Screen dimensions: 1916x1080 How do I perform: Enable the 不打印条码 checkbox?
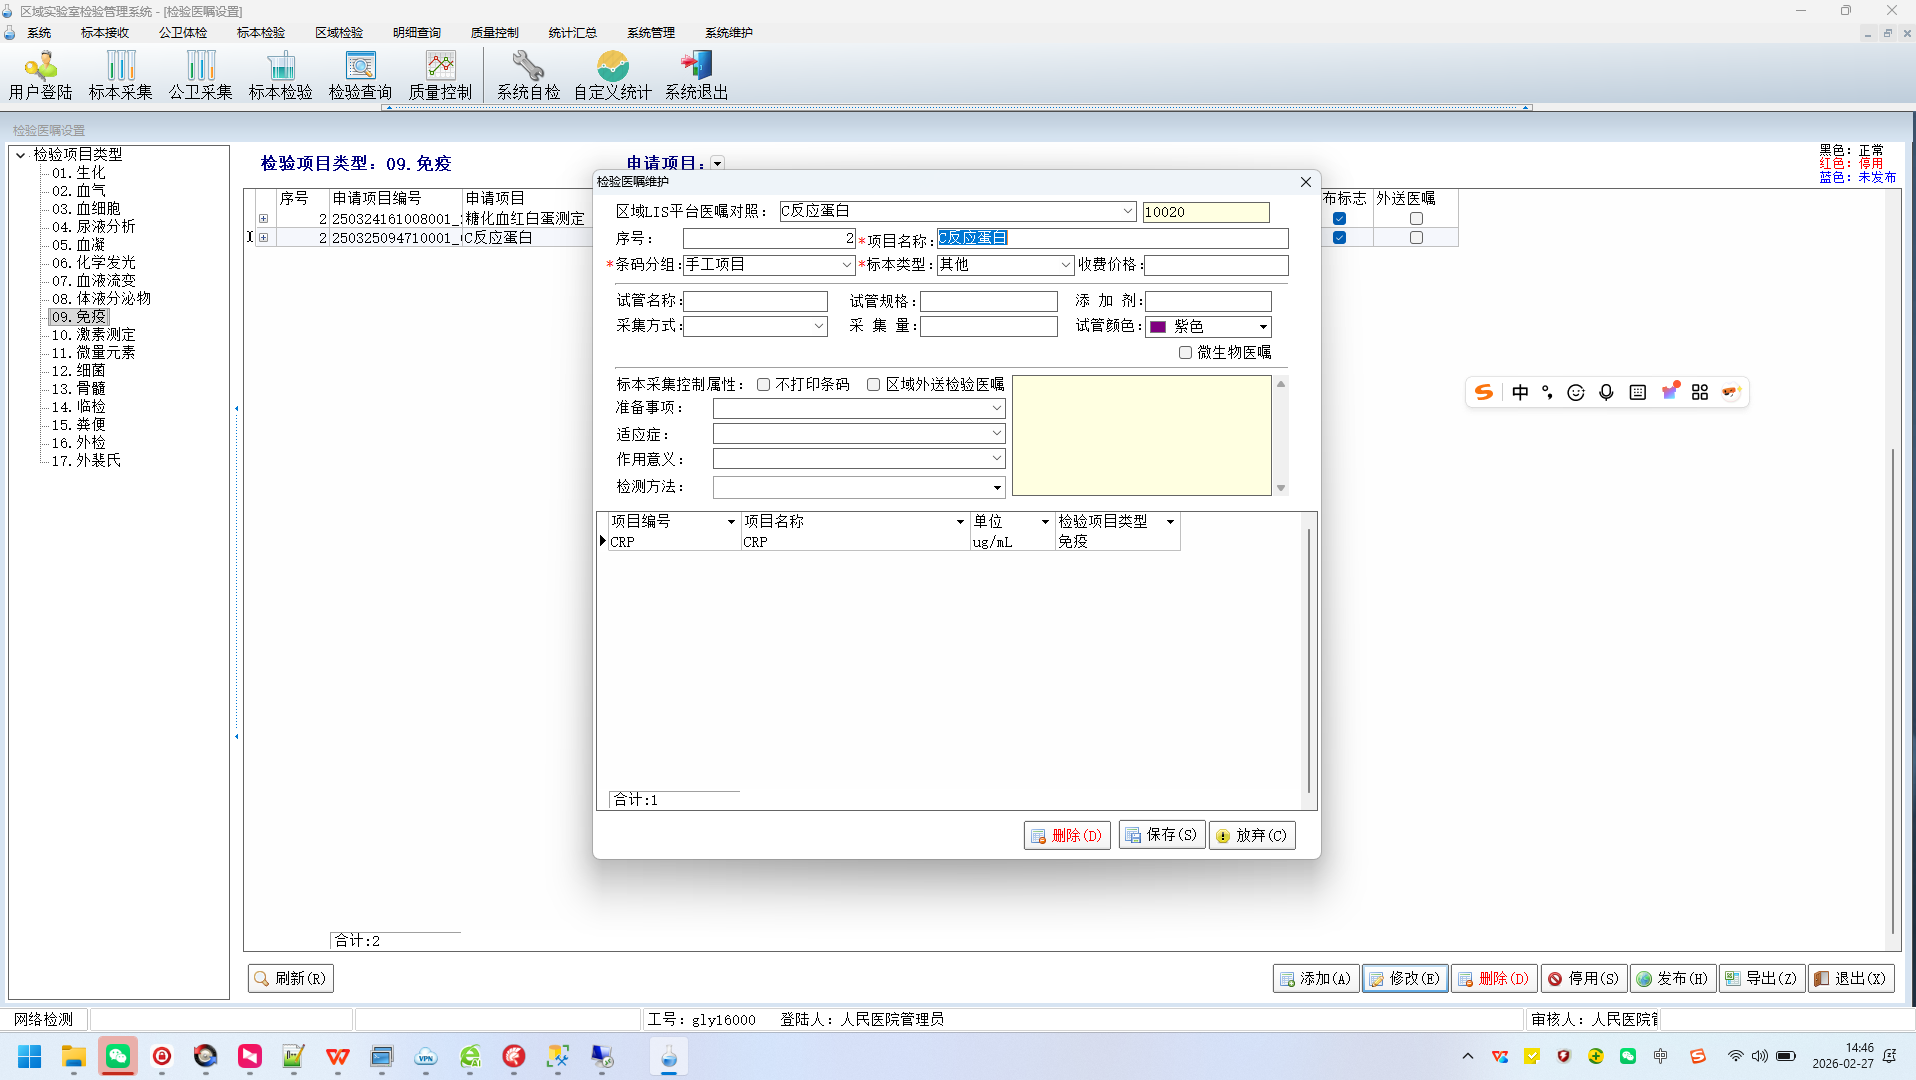764,385
